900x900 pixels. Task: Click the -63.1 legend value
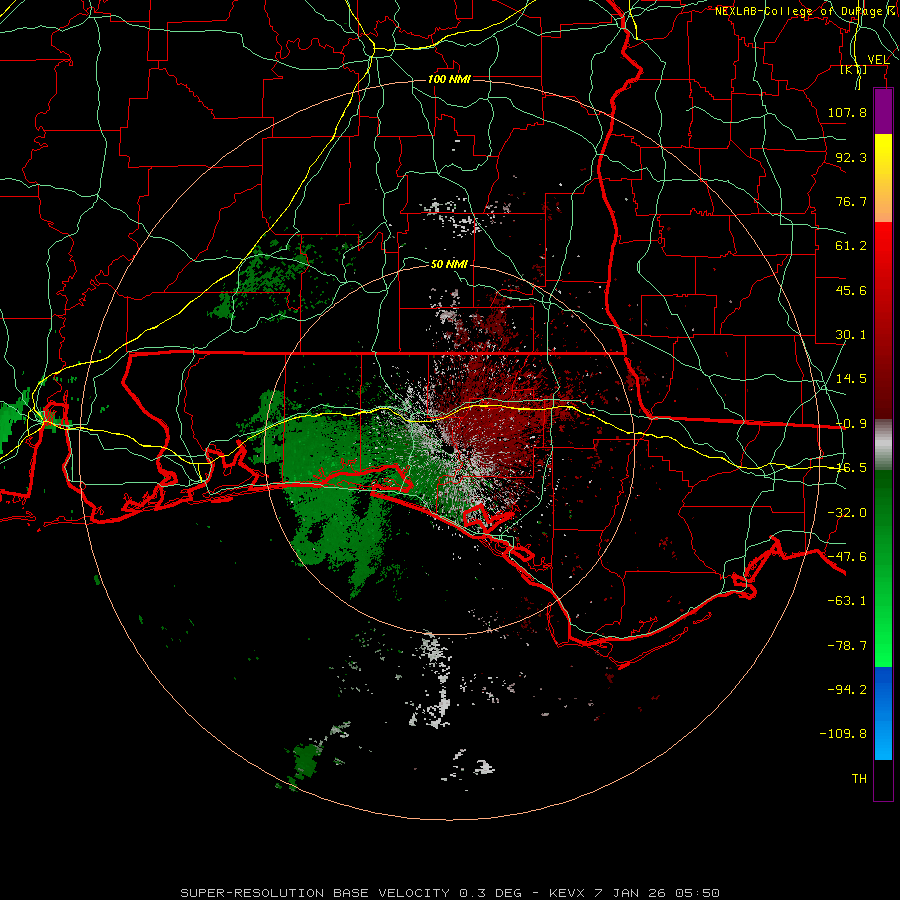[x=847, y=601]
